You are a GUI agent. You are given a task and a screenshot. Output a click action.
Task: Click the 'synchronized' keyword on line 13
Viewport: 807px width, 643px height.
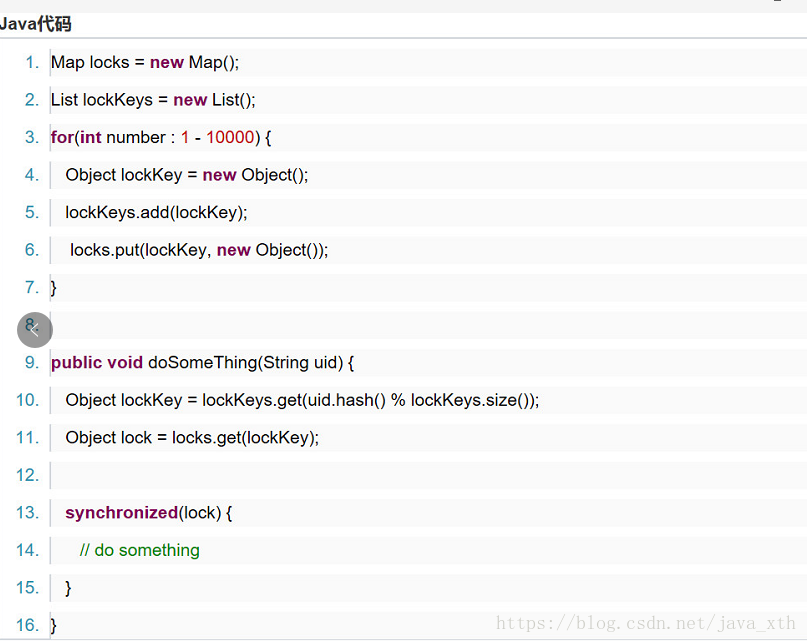121,512
